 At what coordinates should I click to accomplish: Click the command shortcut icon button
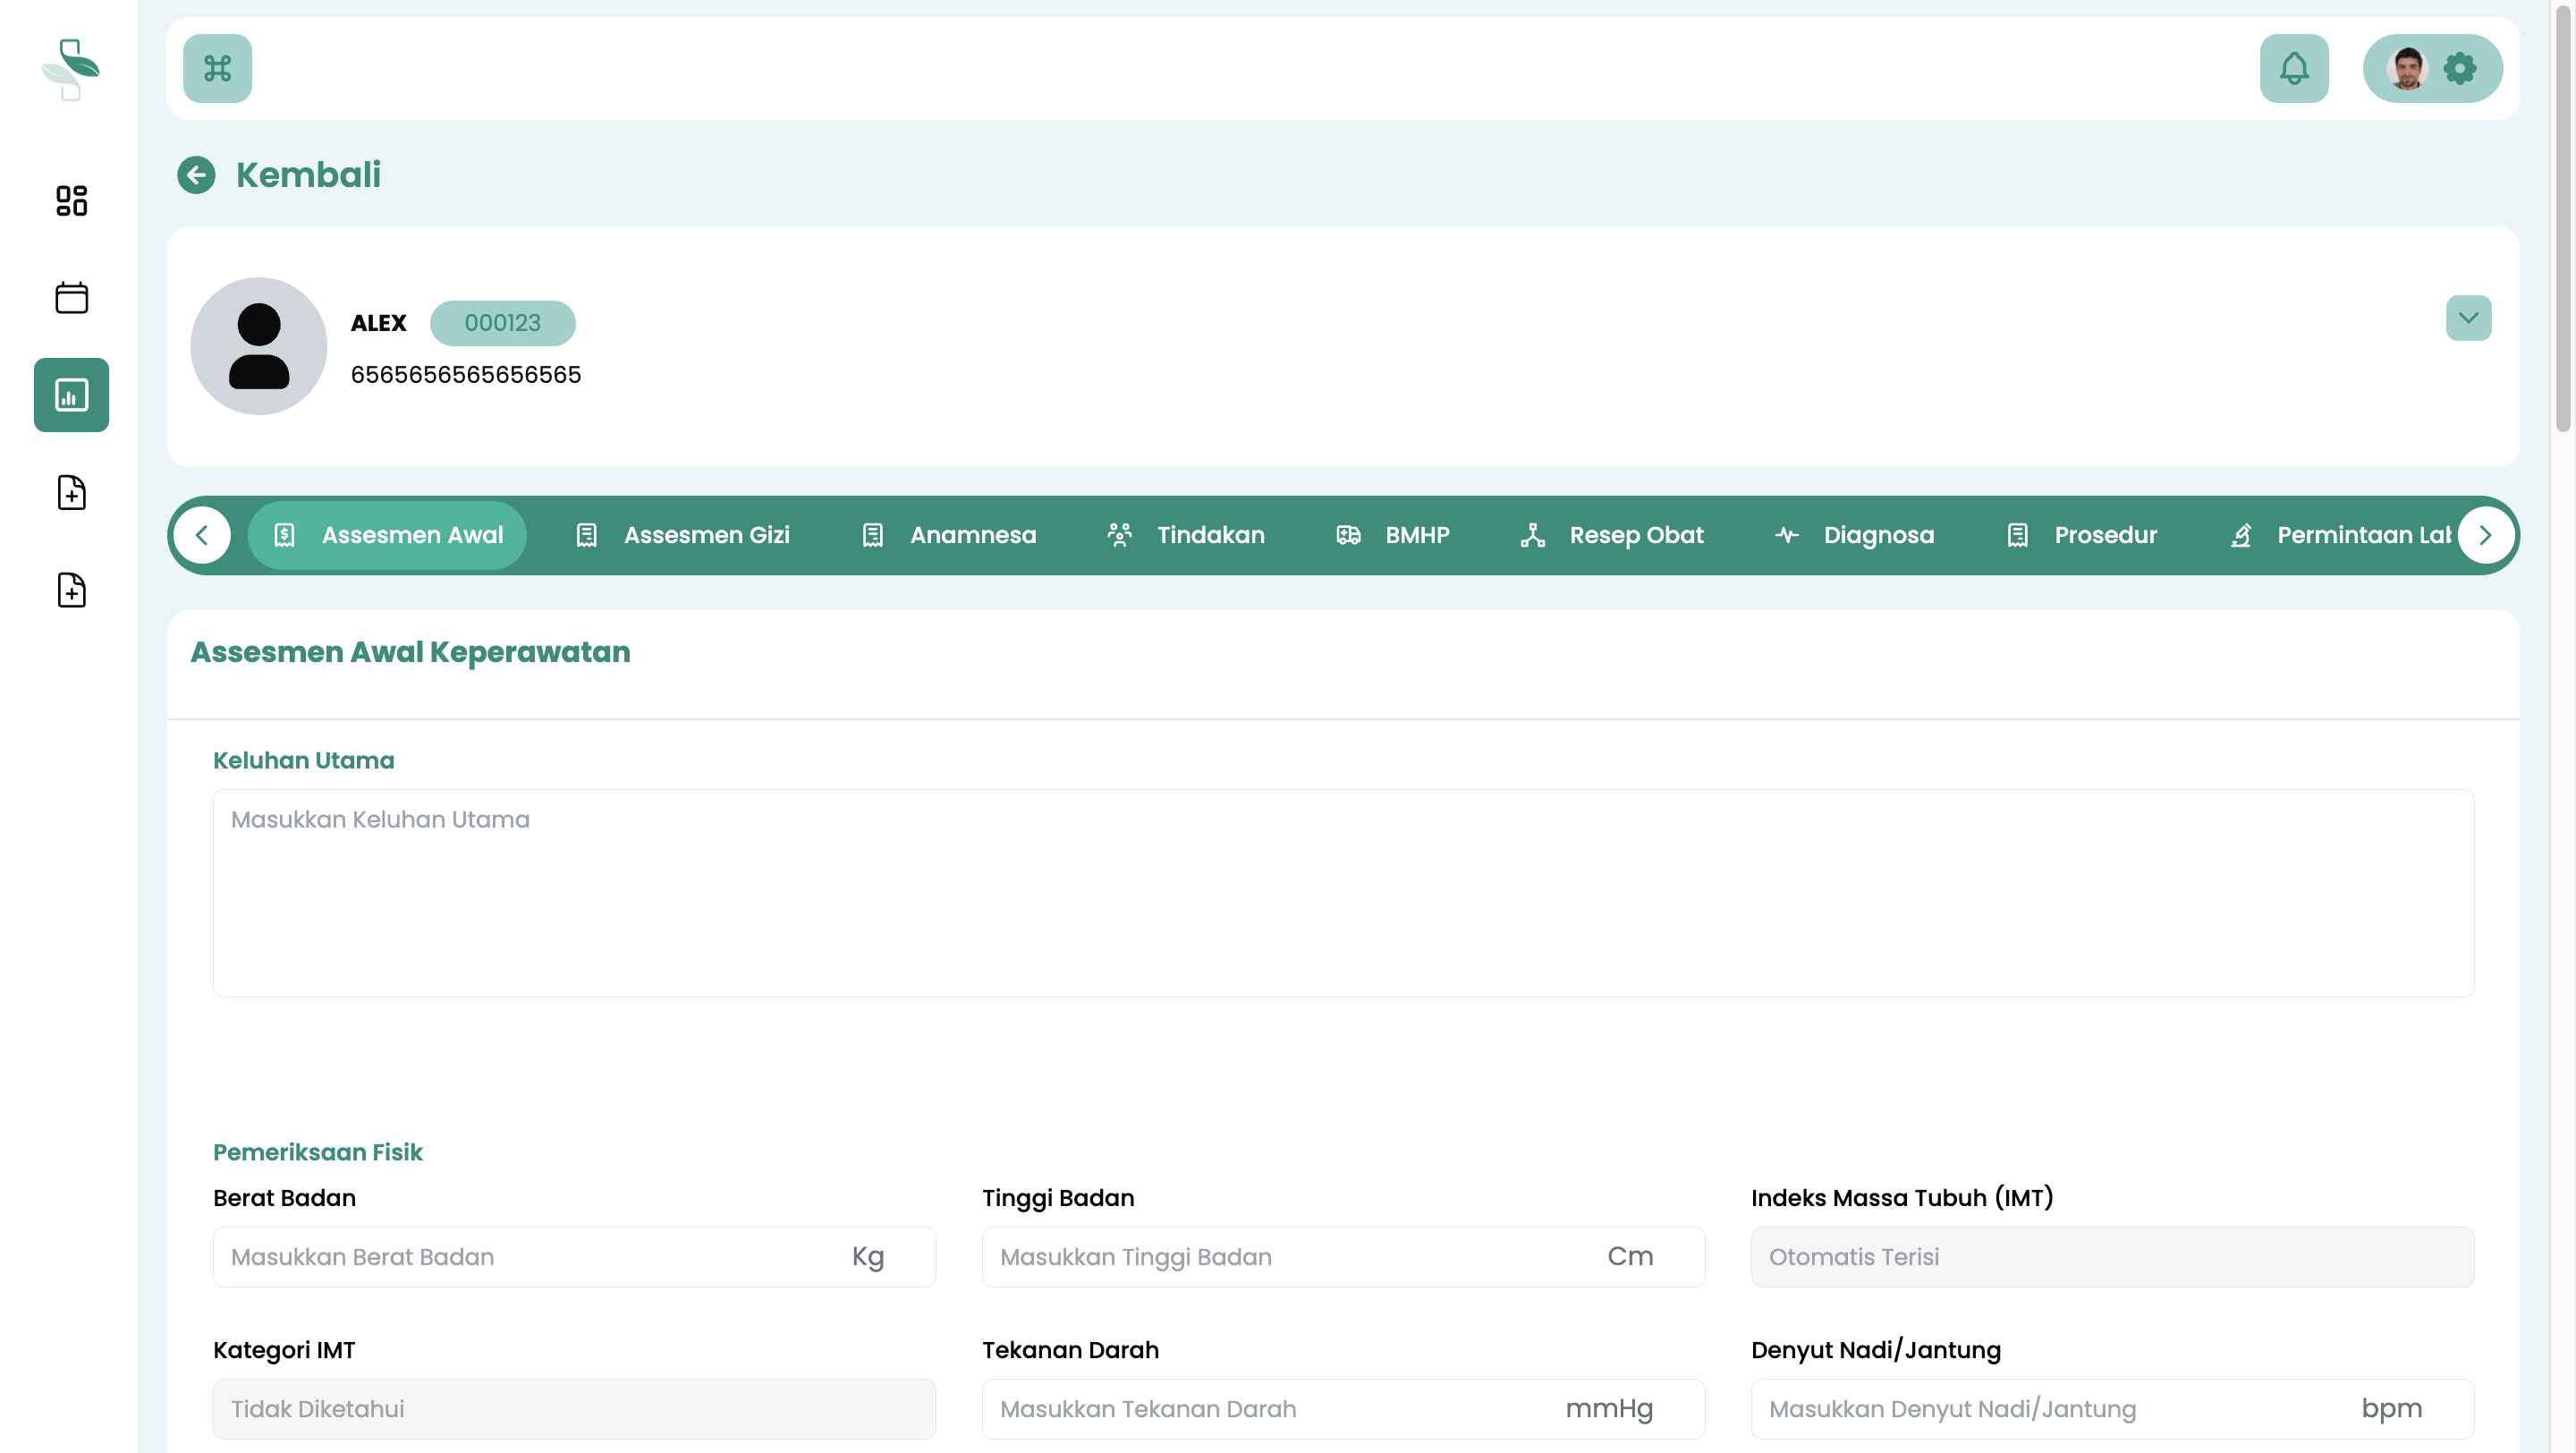coord(217,68)
